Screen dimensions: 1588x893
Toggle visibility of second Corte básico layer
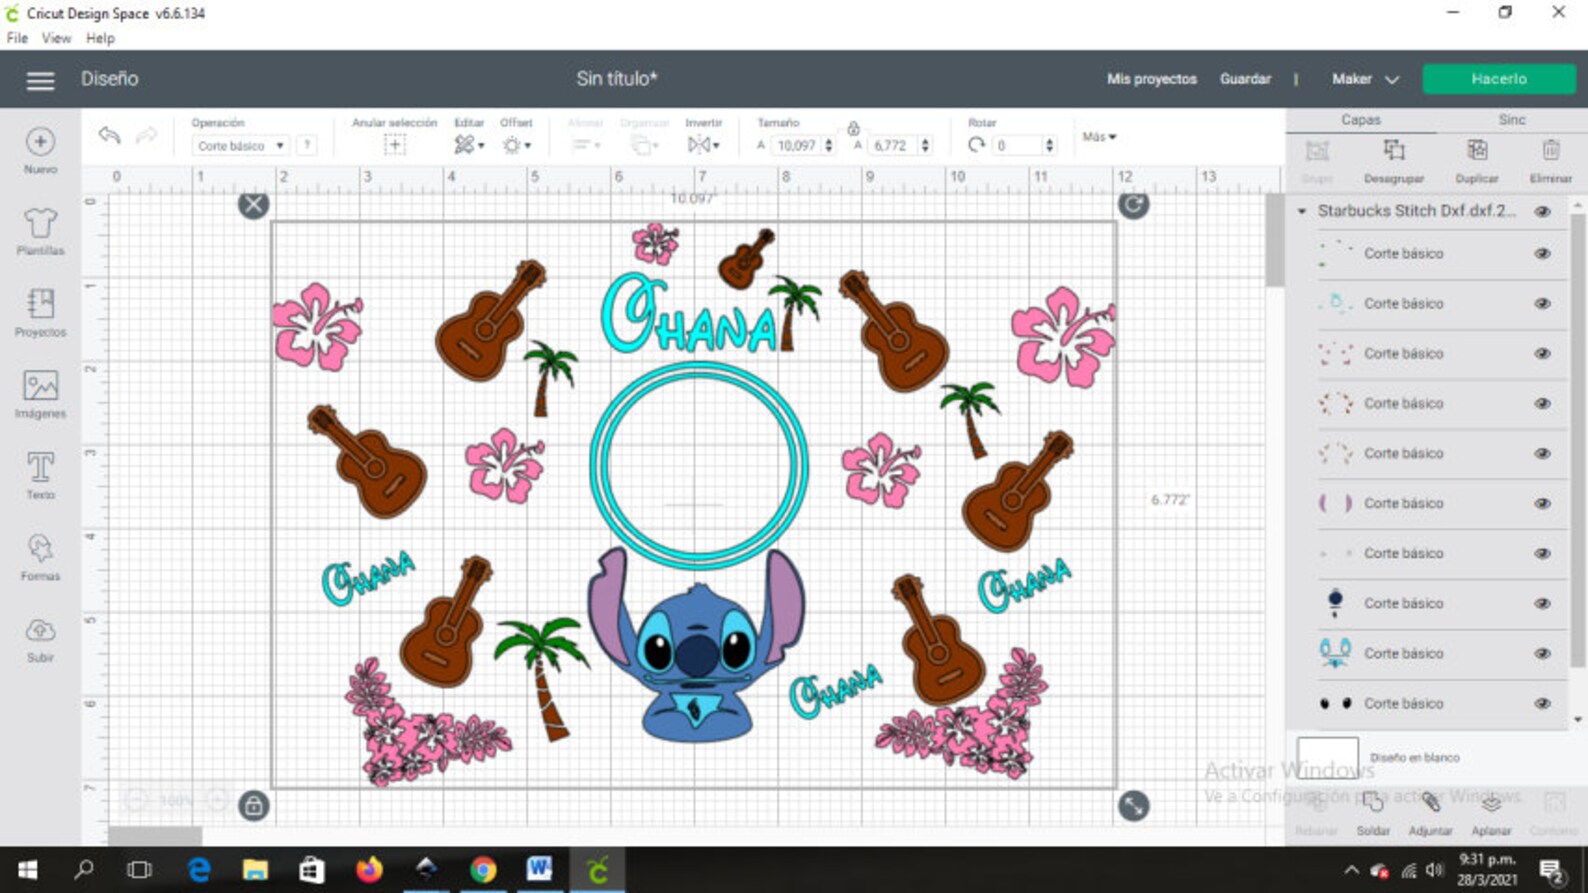[x=1543, y=304]
